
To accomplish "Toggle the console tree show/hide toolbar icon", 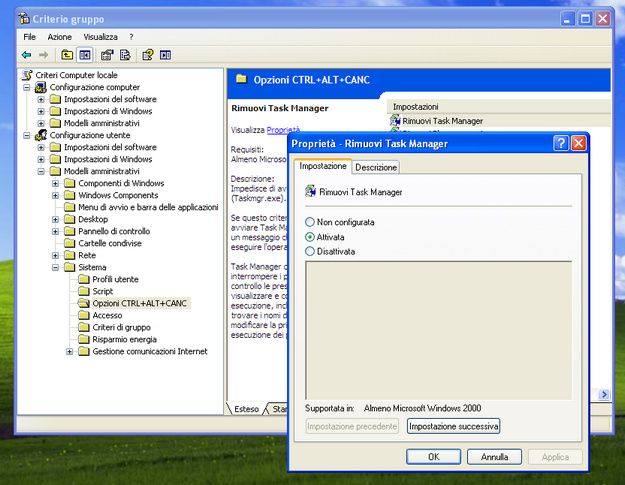I will tap(85, 55).
